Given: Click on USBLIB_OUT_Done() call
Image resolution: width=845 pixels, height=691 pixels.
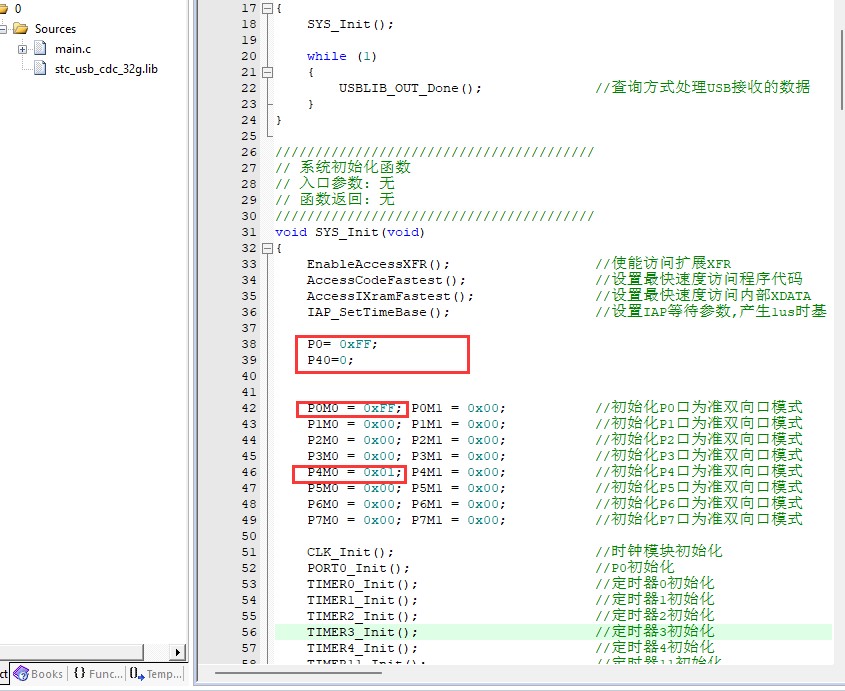Looking at the screenshot, I should coord(410,88).
